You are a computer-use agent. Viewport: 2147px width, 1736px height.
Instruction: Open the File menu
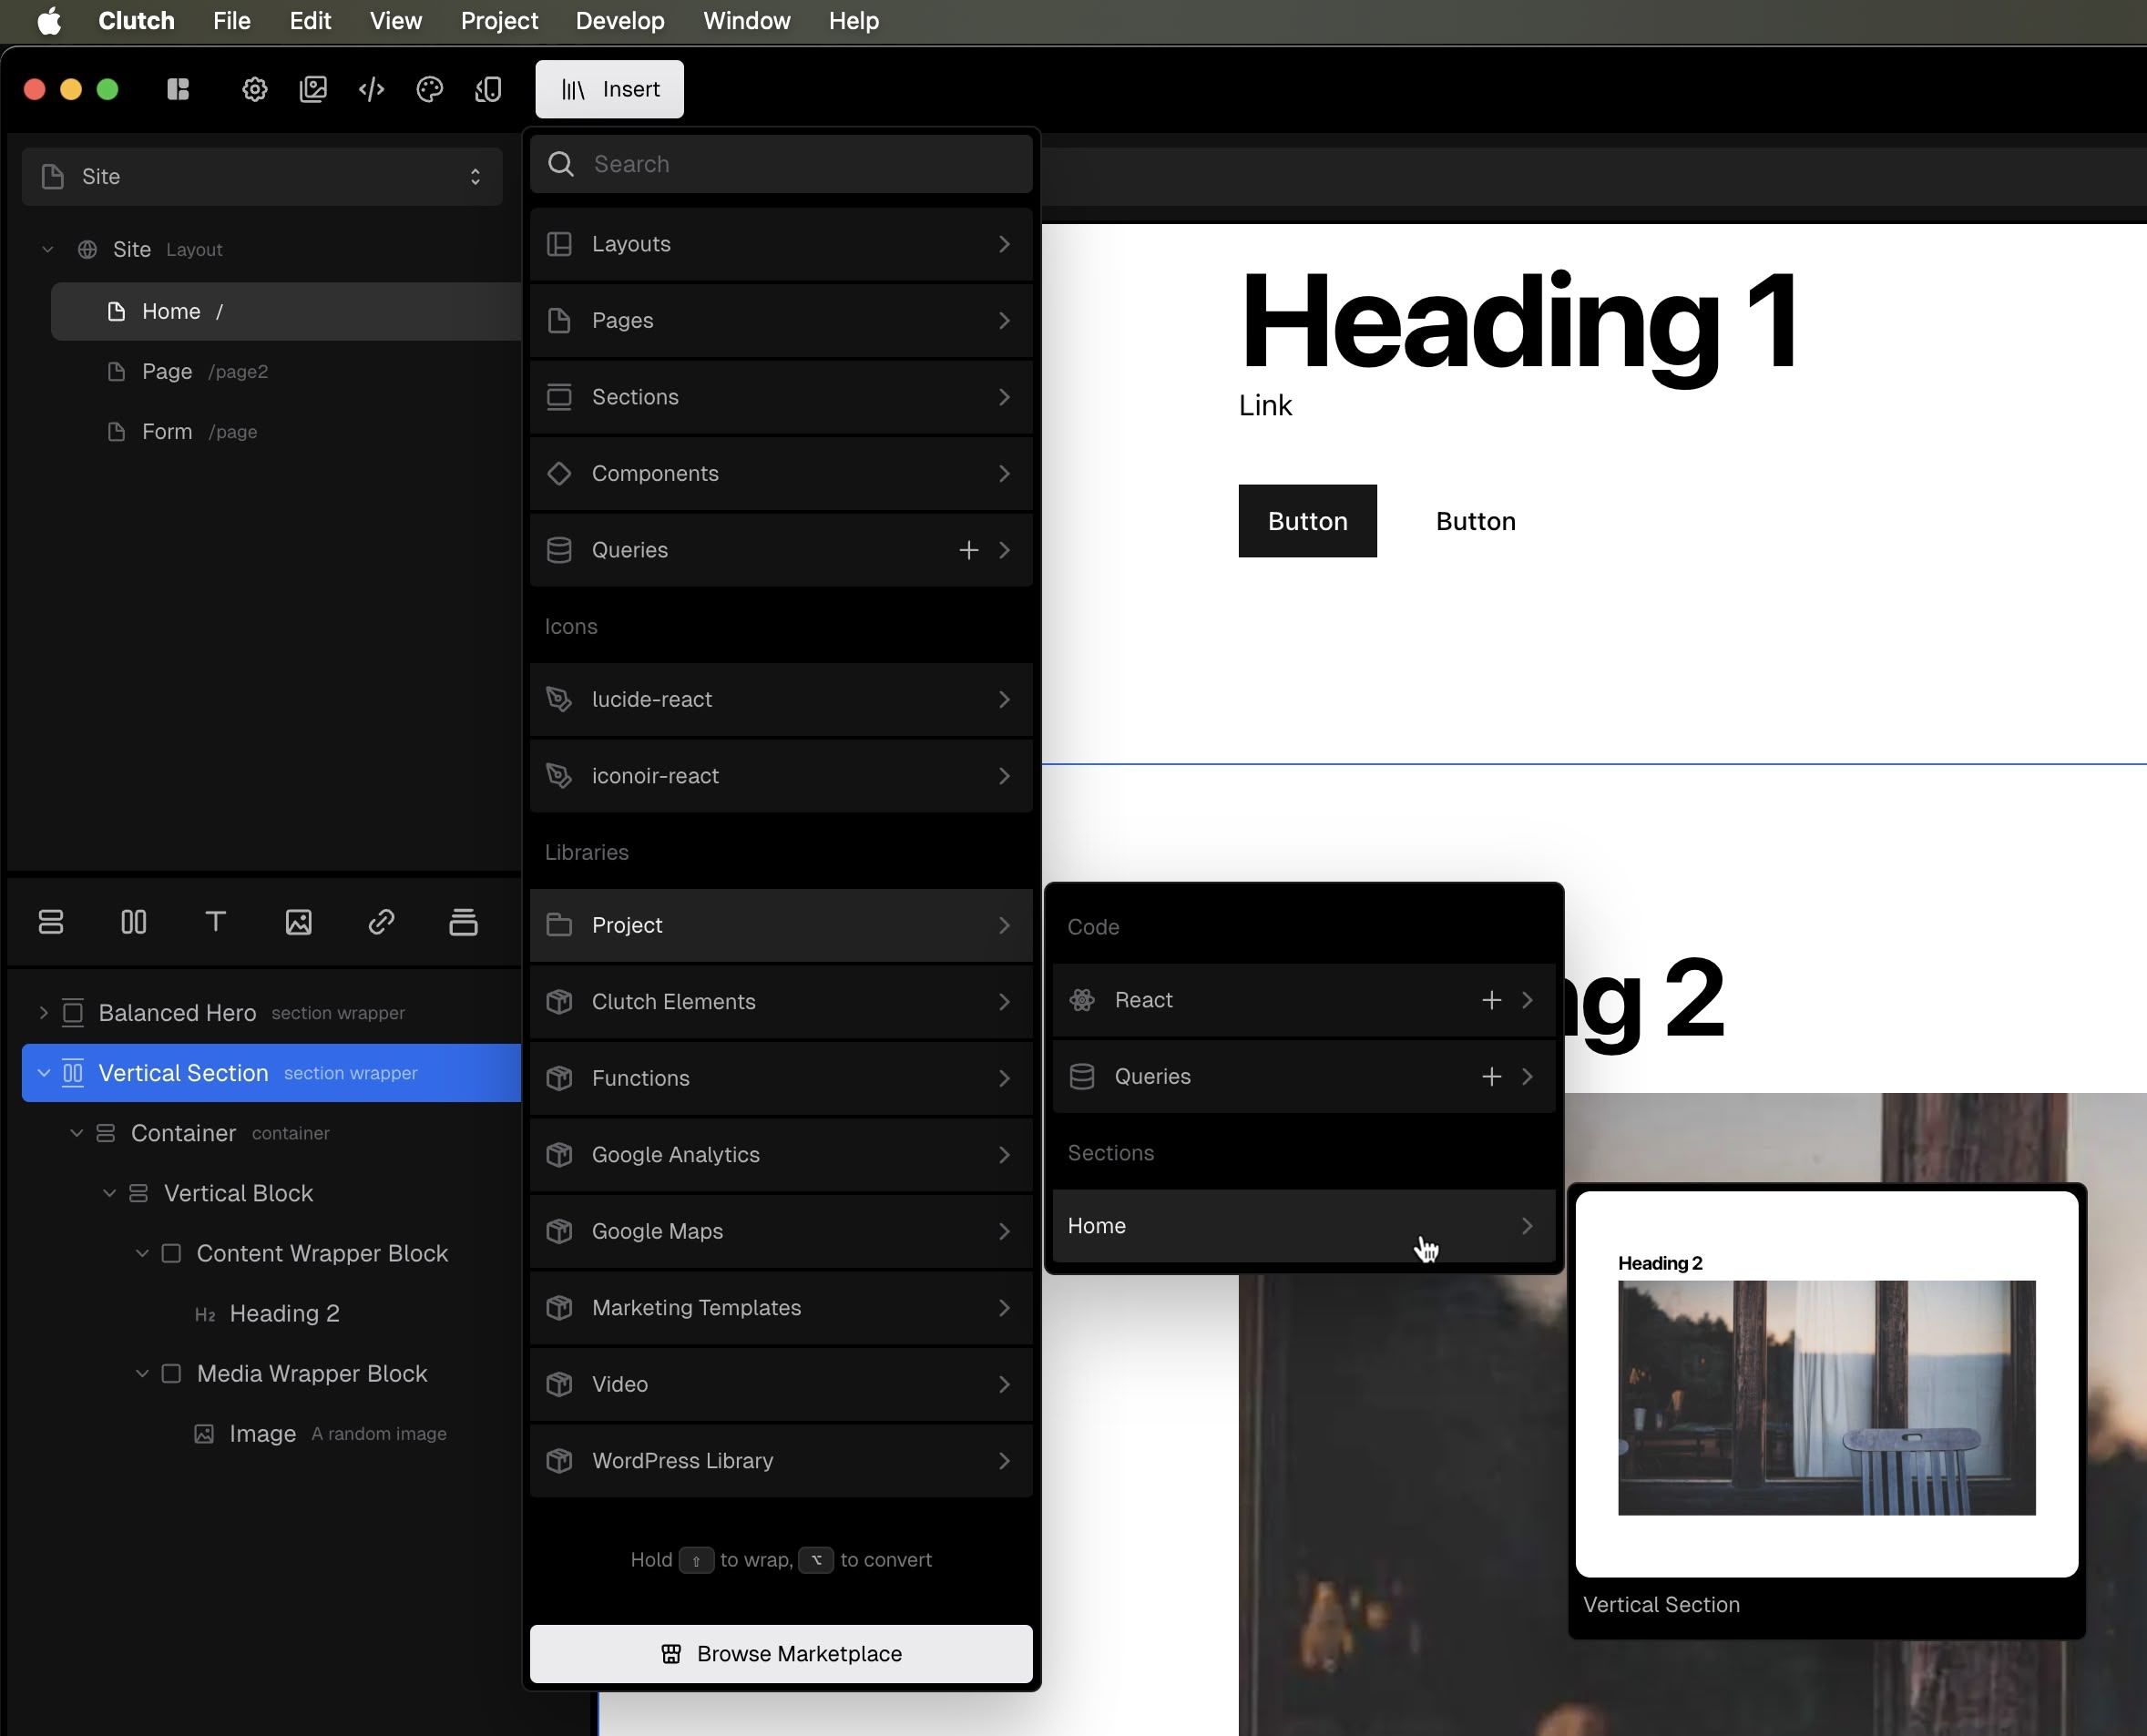(x=232, y=21)
